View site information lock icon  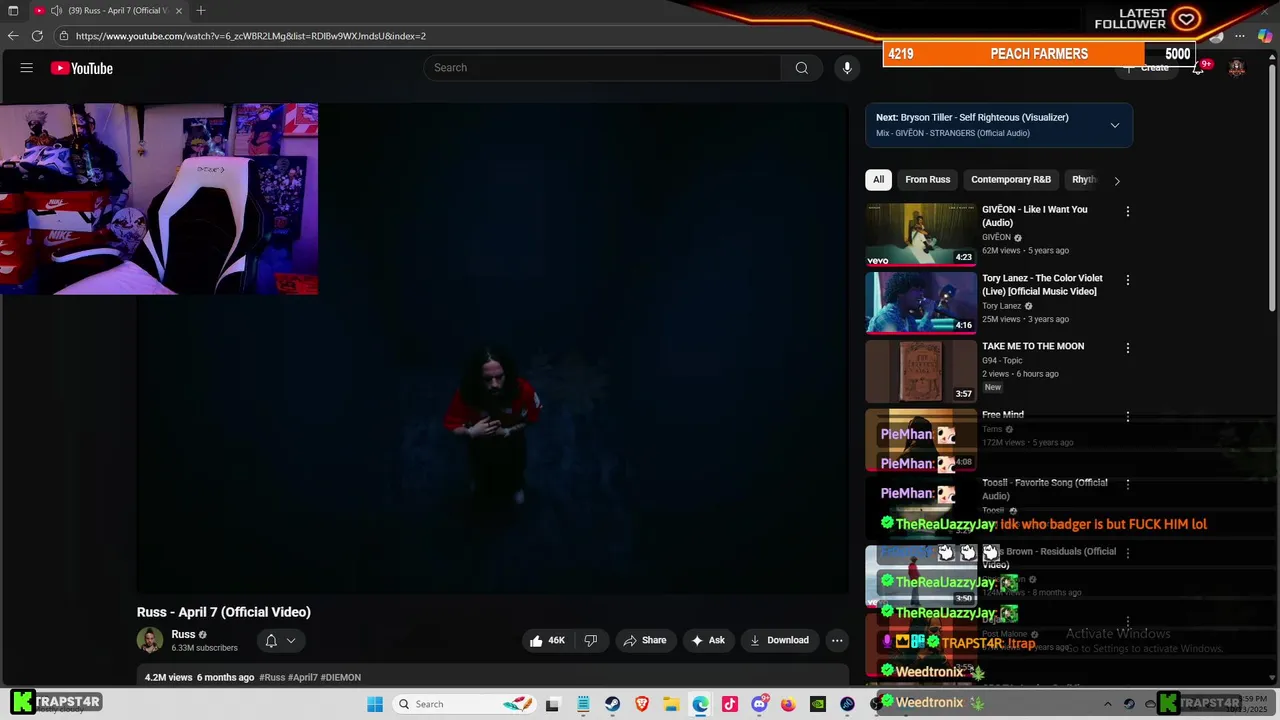pos(64,36)
